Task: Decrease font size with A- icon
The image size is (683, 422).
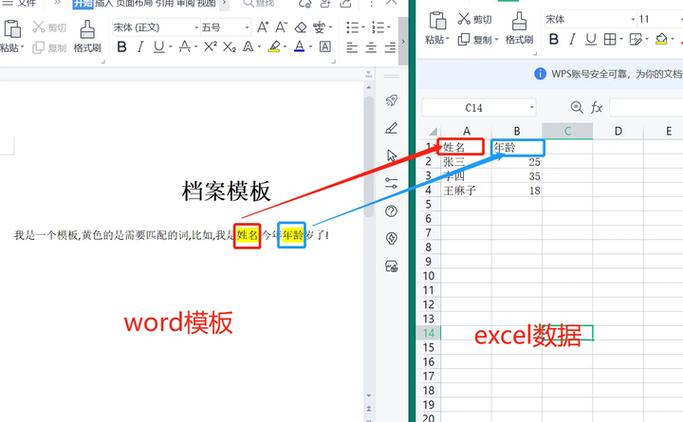Action: point(281,27)
